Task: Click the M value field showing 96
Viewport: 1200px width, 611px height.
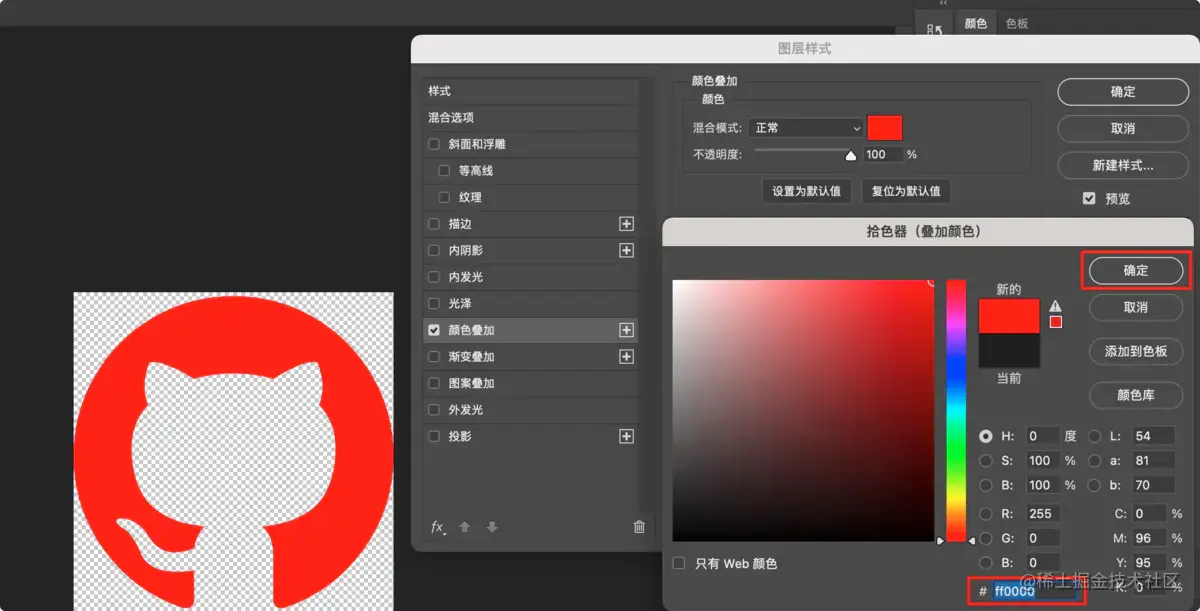Action: point(1149,538)
